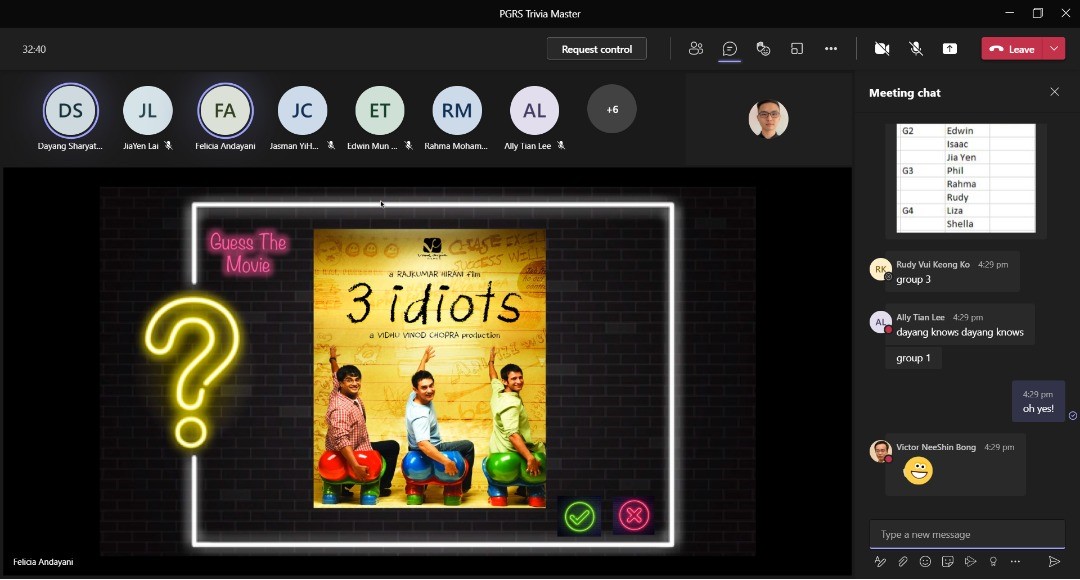Send the chat message
This screenshot has width=1080, height=580.
click(x=1054, y=561)
